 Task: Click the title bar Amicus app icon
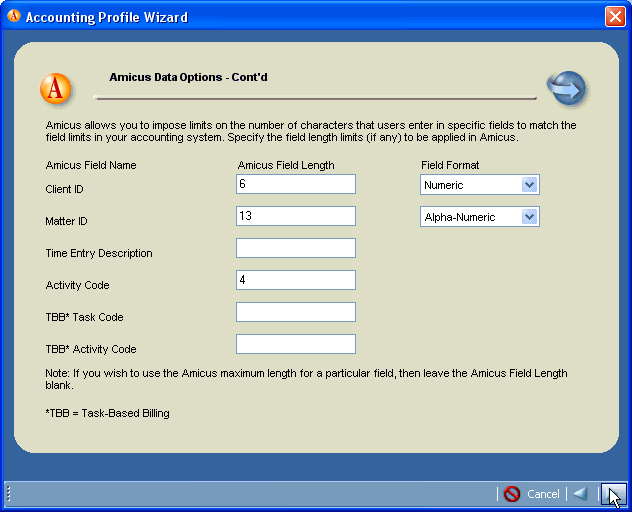pyautogui.click(x=14, y=16)
